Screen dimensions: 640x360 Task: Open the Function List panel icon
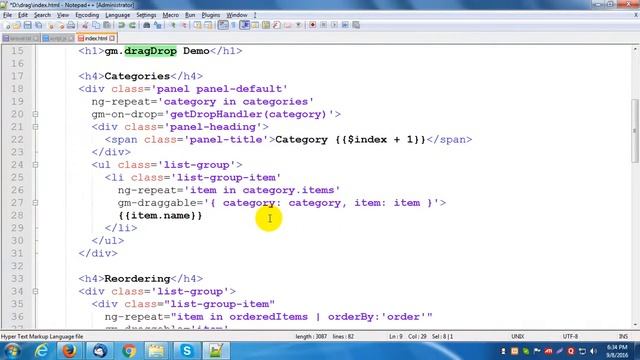tap(276, 25)
